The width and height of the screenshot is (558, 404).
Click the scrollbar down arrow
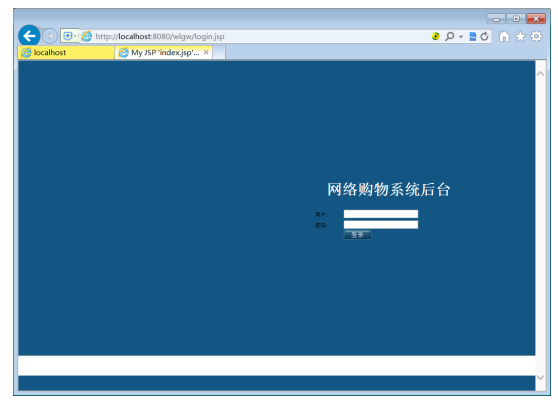click(x=540, y=377)
